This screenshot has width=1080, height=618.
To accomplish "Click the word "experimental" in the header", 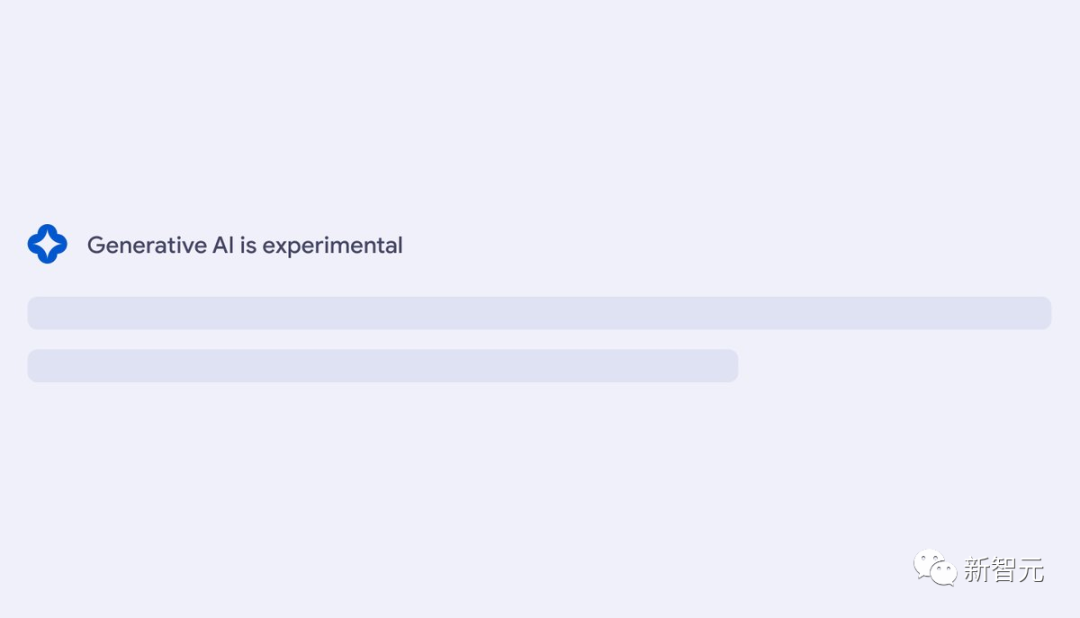I will (332, 246).
